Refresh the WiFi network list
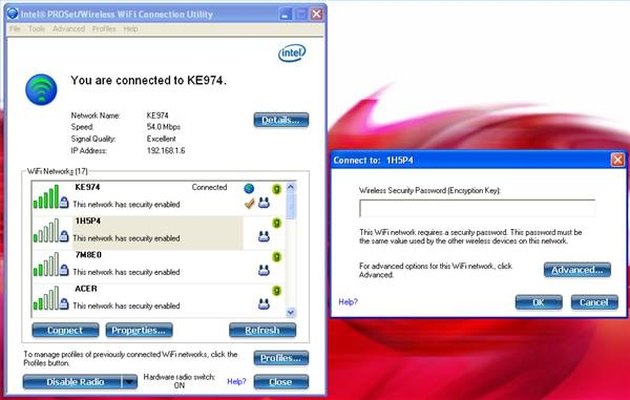The width and height of the screenshot is (630, 400). [262, 330]
